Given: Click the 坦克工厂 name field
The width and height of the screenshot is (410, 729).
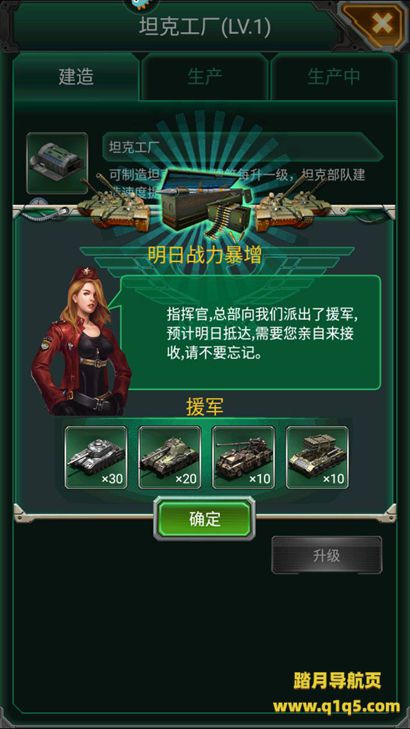Looking at the screenshot, I should point(243,147).
